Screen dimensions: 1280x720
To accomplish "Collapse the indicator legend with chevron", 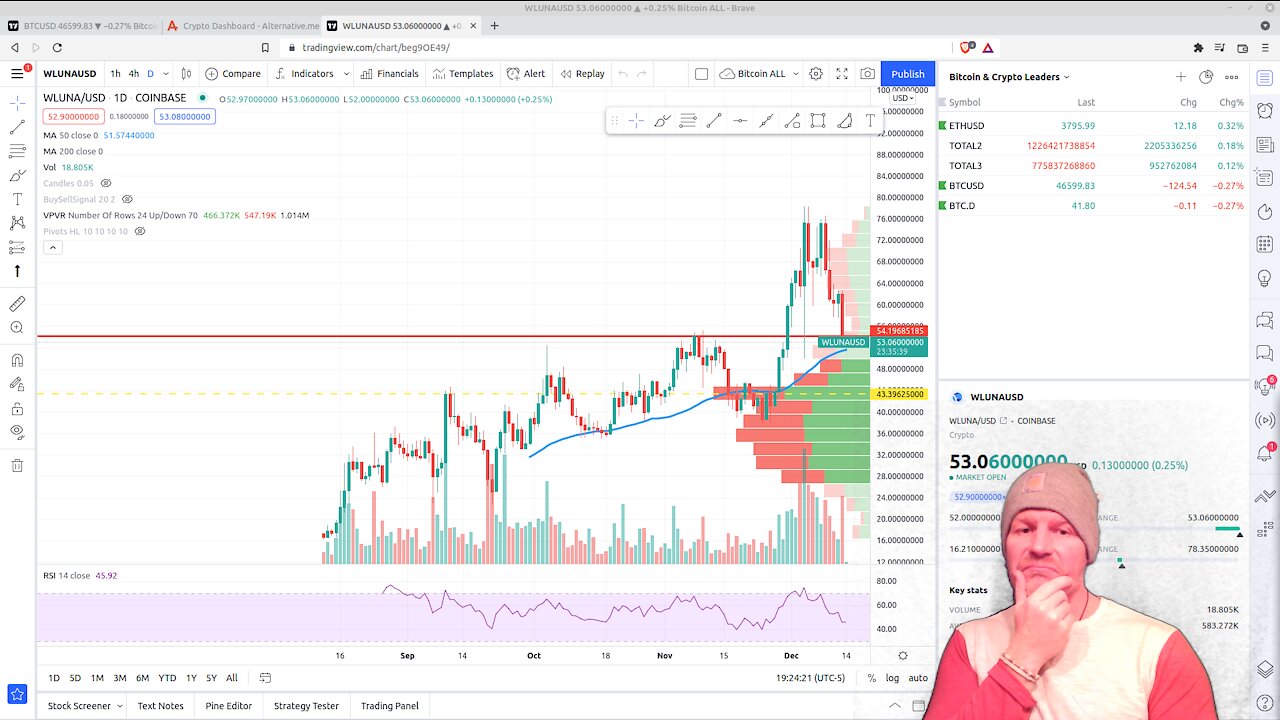I will tap(52, 247).
